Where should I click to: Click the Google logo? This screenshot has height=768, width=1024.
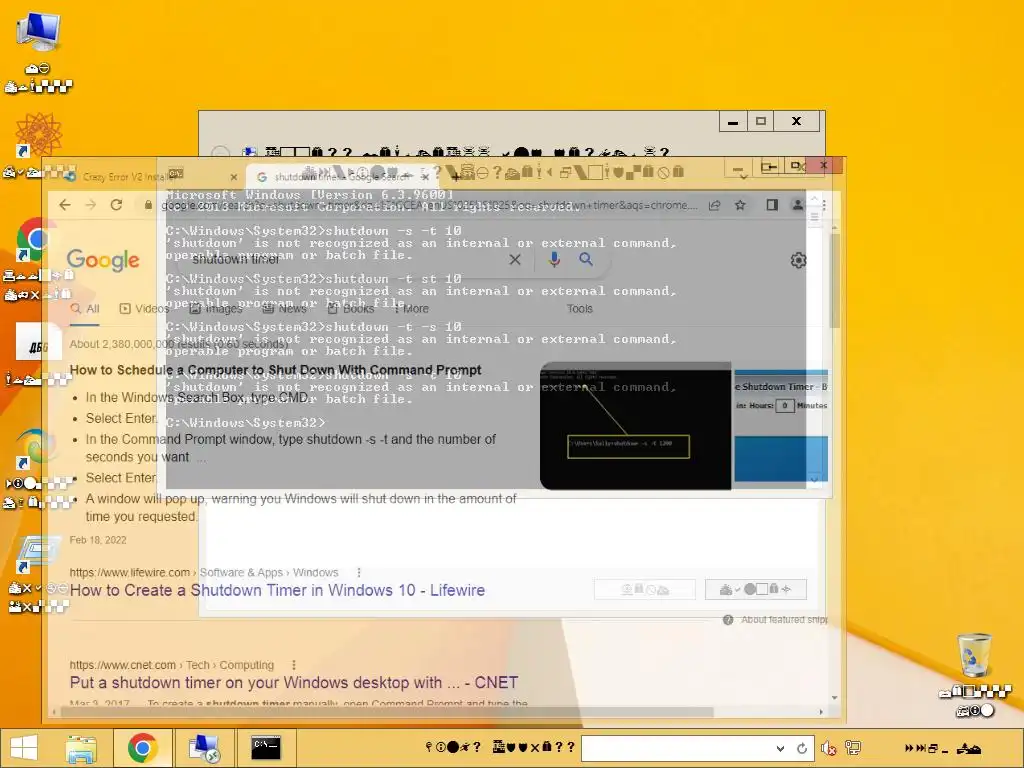(103, 260)
